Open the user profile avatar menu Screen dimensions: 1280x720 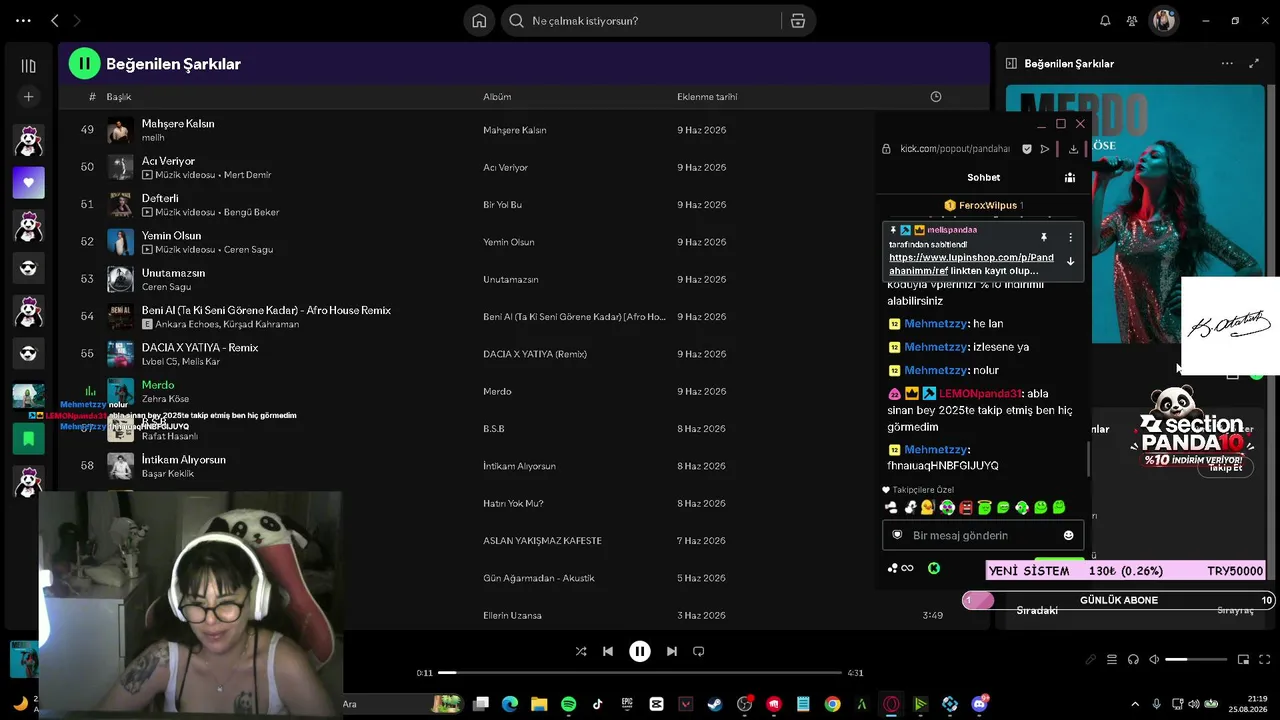[x=1163, y=21]
